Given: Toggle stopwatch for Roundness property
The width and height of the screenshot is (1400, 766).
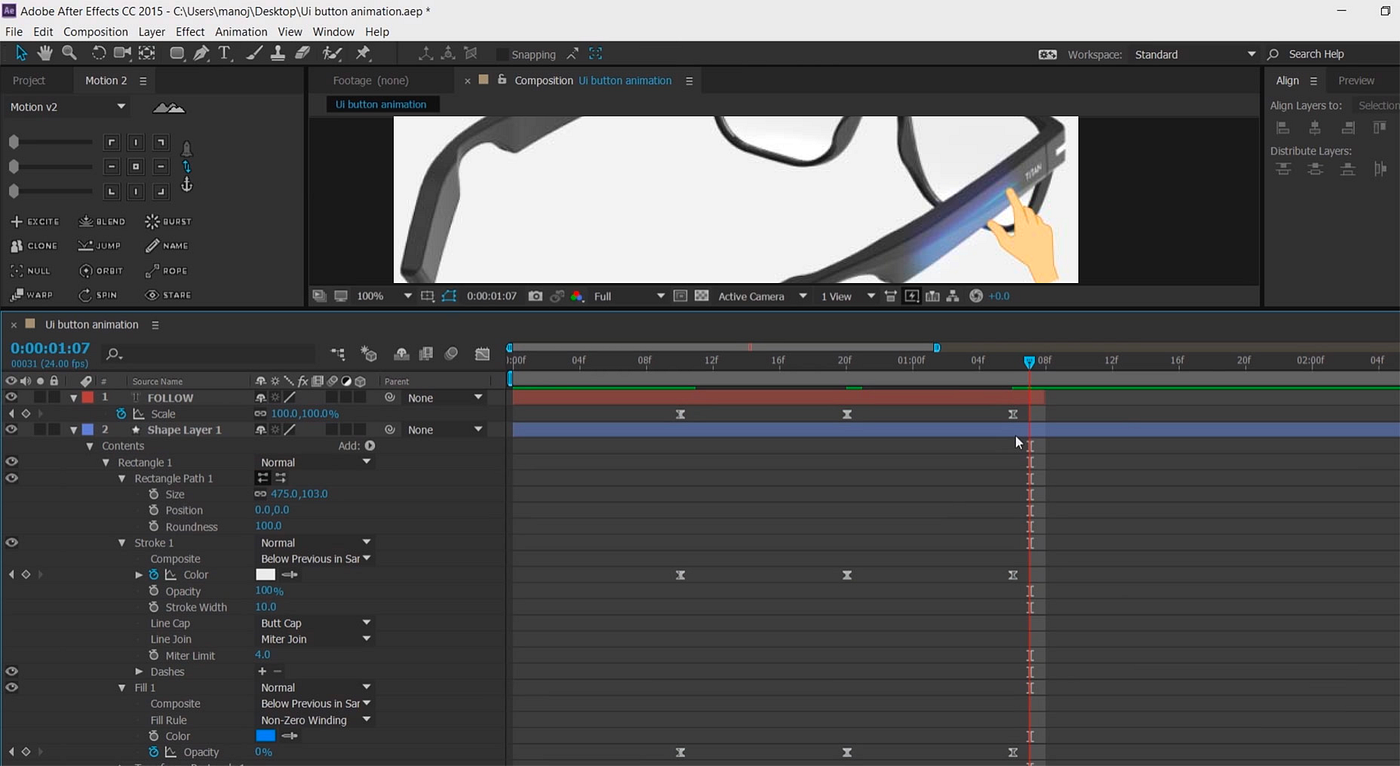Looking at the screenshot, I should (x=154, y=526).
